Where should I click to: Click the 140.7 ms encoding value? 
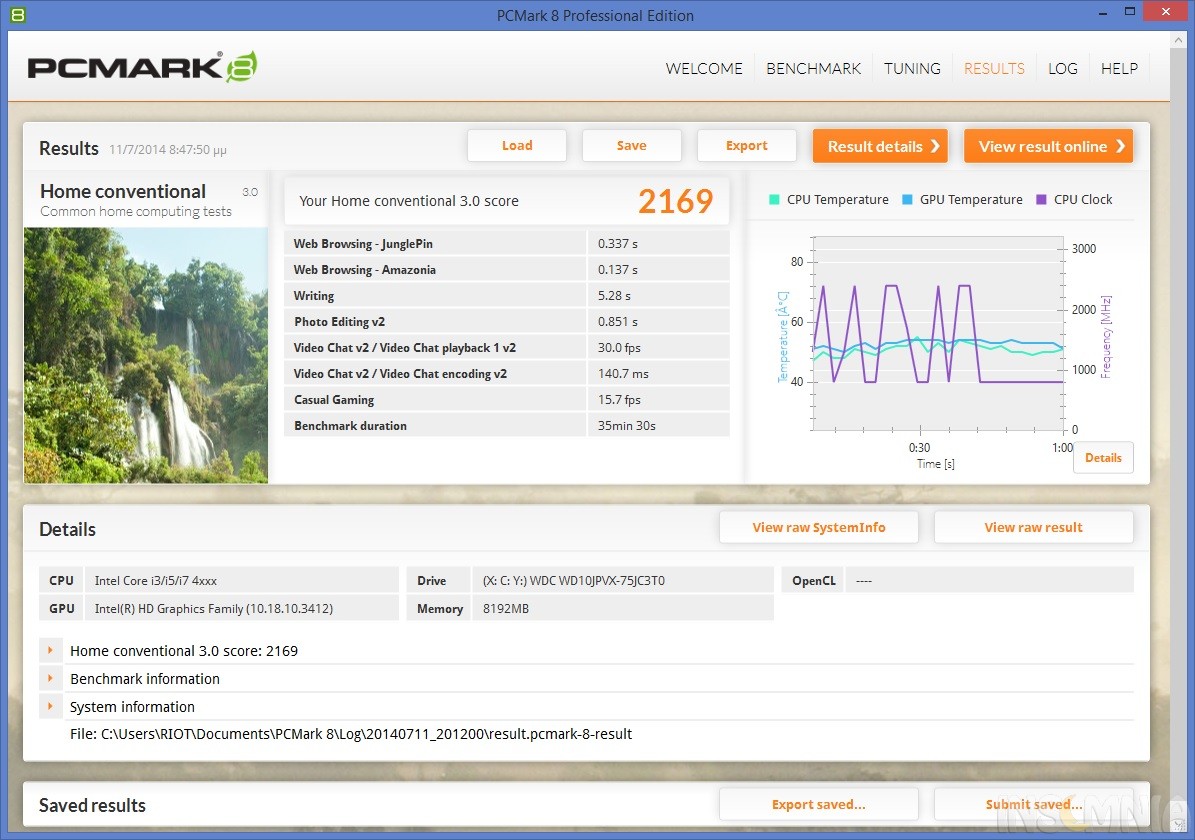[623, 374]
